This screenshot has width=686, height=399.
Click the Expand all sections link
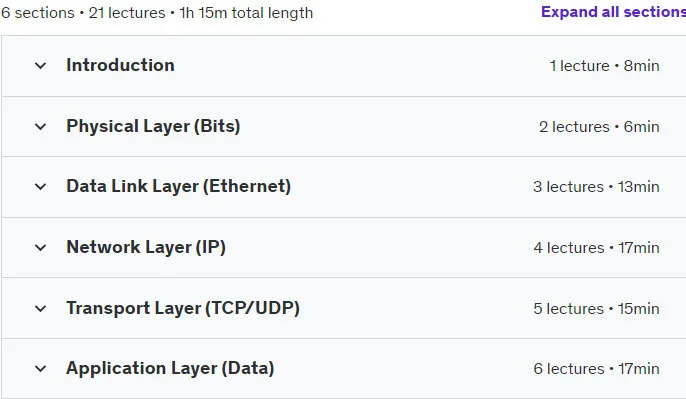coord(613,12)
